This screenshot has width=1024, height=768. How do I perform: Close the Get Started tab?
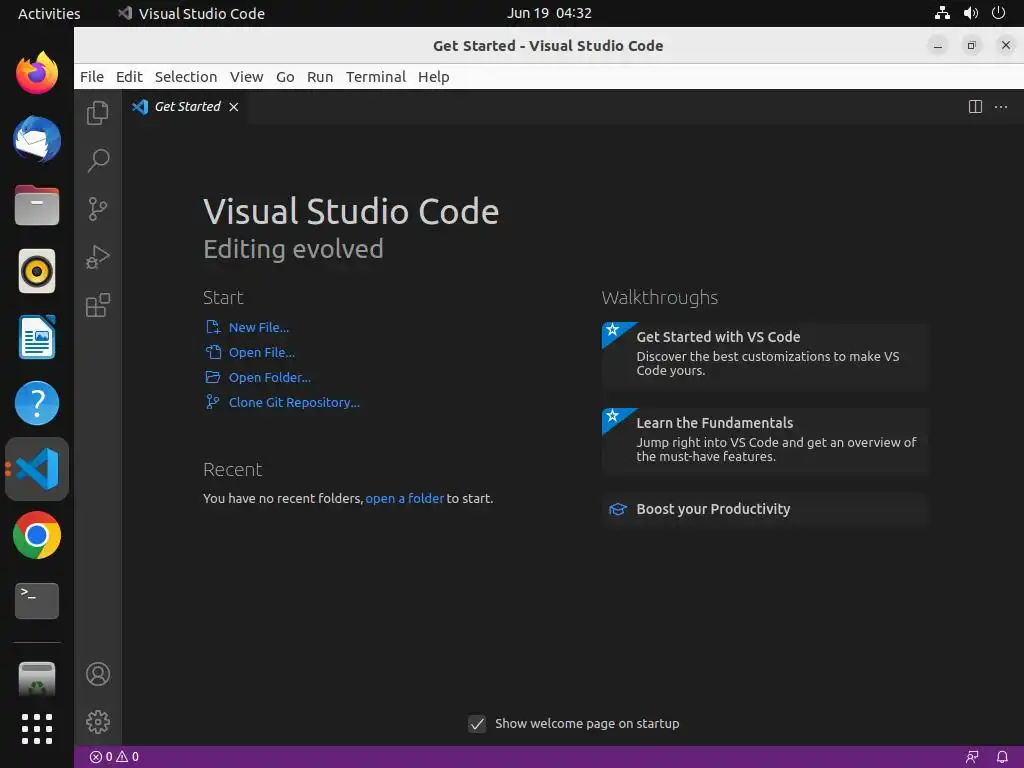point(234,106)
